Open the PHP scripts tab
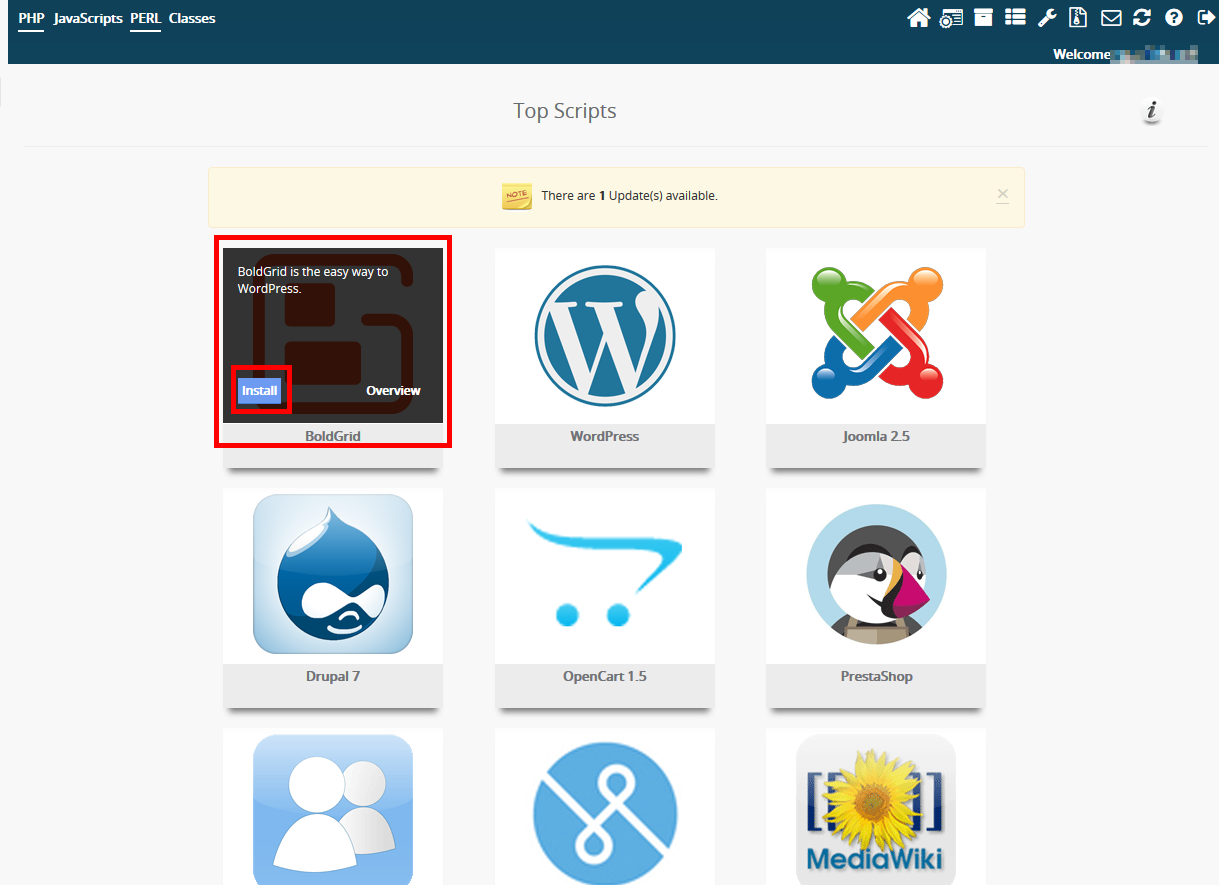 pos(31,18)
